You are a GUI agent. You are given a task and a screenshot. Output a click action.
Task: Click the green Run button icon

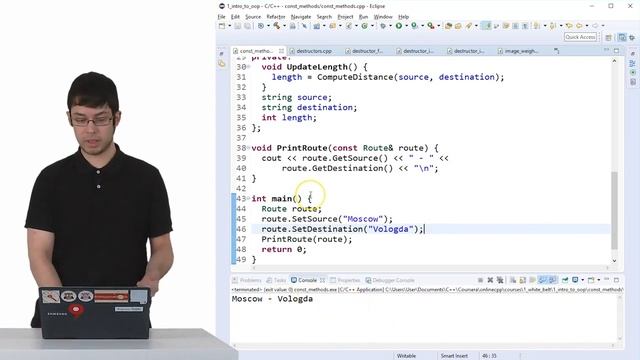click(399, 26)
